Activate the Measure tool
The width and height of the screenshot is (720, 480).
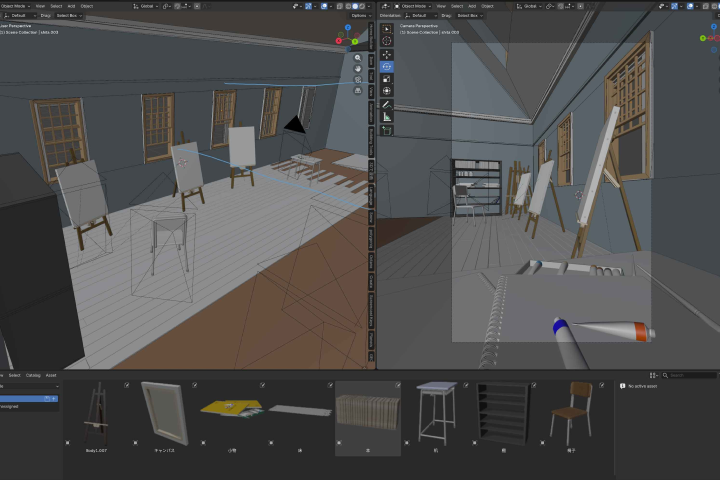387,117
